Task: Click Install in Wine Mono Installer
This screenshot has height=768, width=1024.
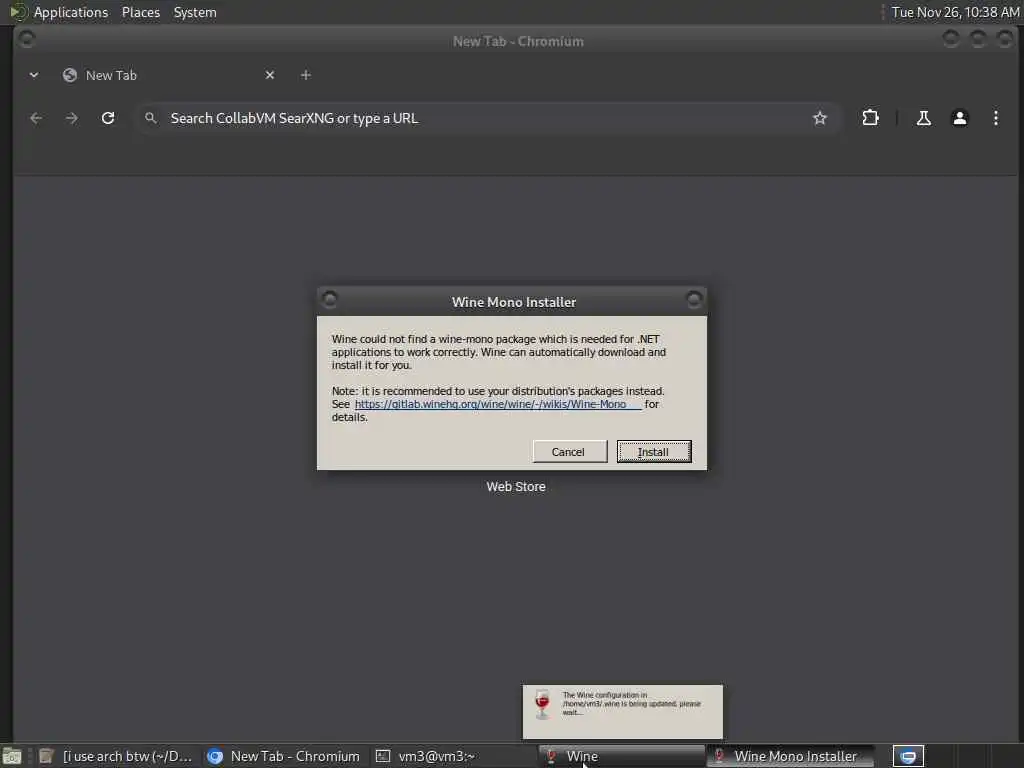Action: pos(654,451)
